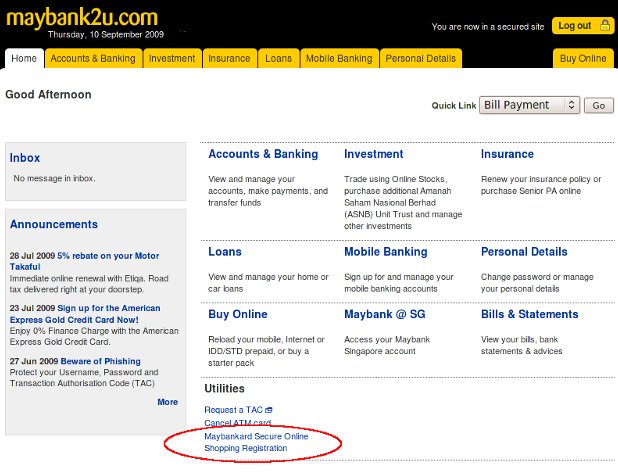The image size is (618, 472).
Task: Click the Cancel ATM card link
Action: (x=237, y=422)
